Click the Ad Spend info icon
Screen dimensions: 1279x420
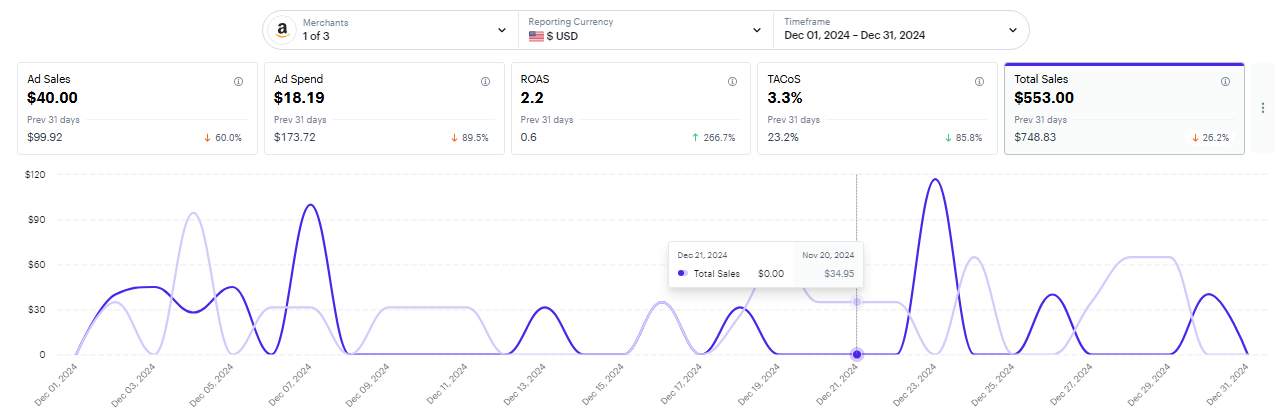tap(485, 82)
